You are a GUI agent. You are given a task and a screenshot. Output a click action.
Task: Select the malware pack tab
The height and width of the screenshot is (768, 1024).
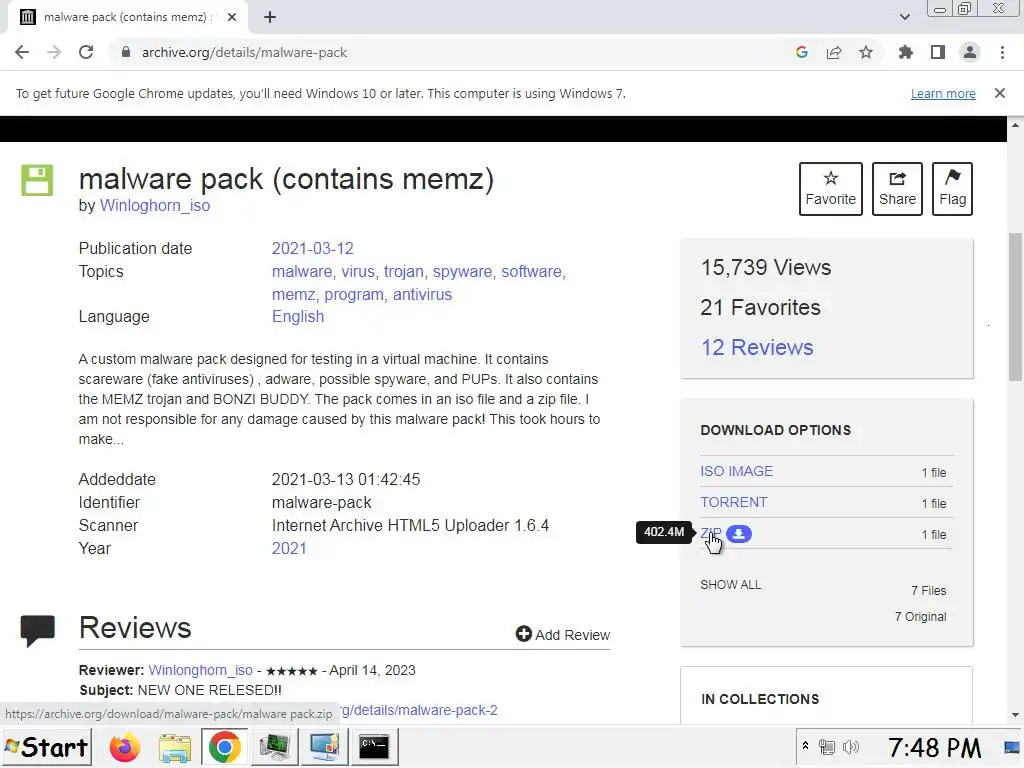(x=127, y=17)
